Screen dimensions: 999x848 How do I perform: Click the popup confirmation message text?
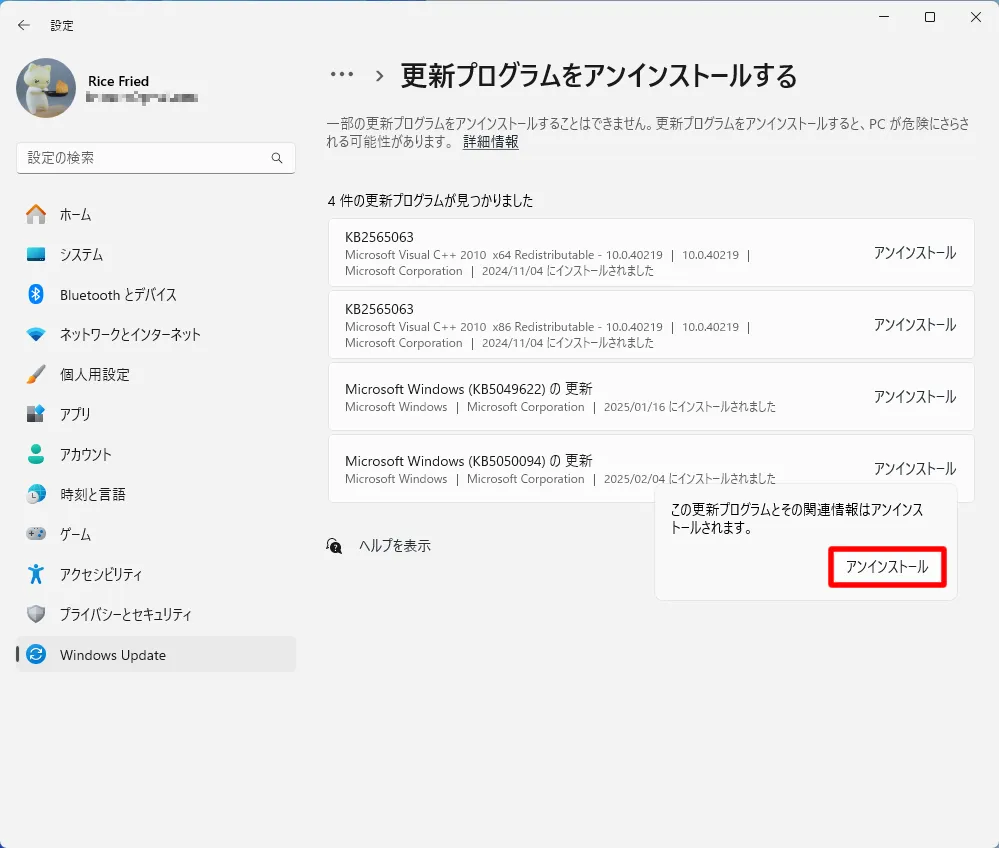796,519
